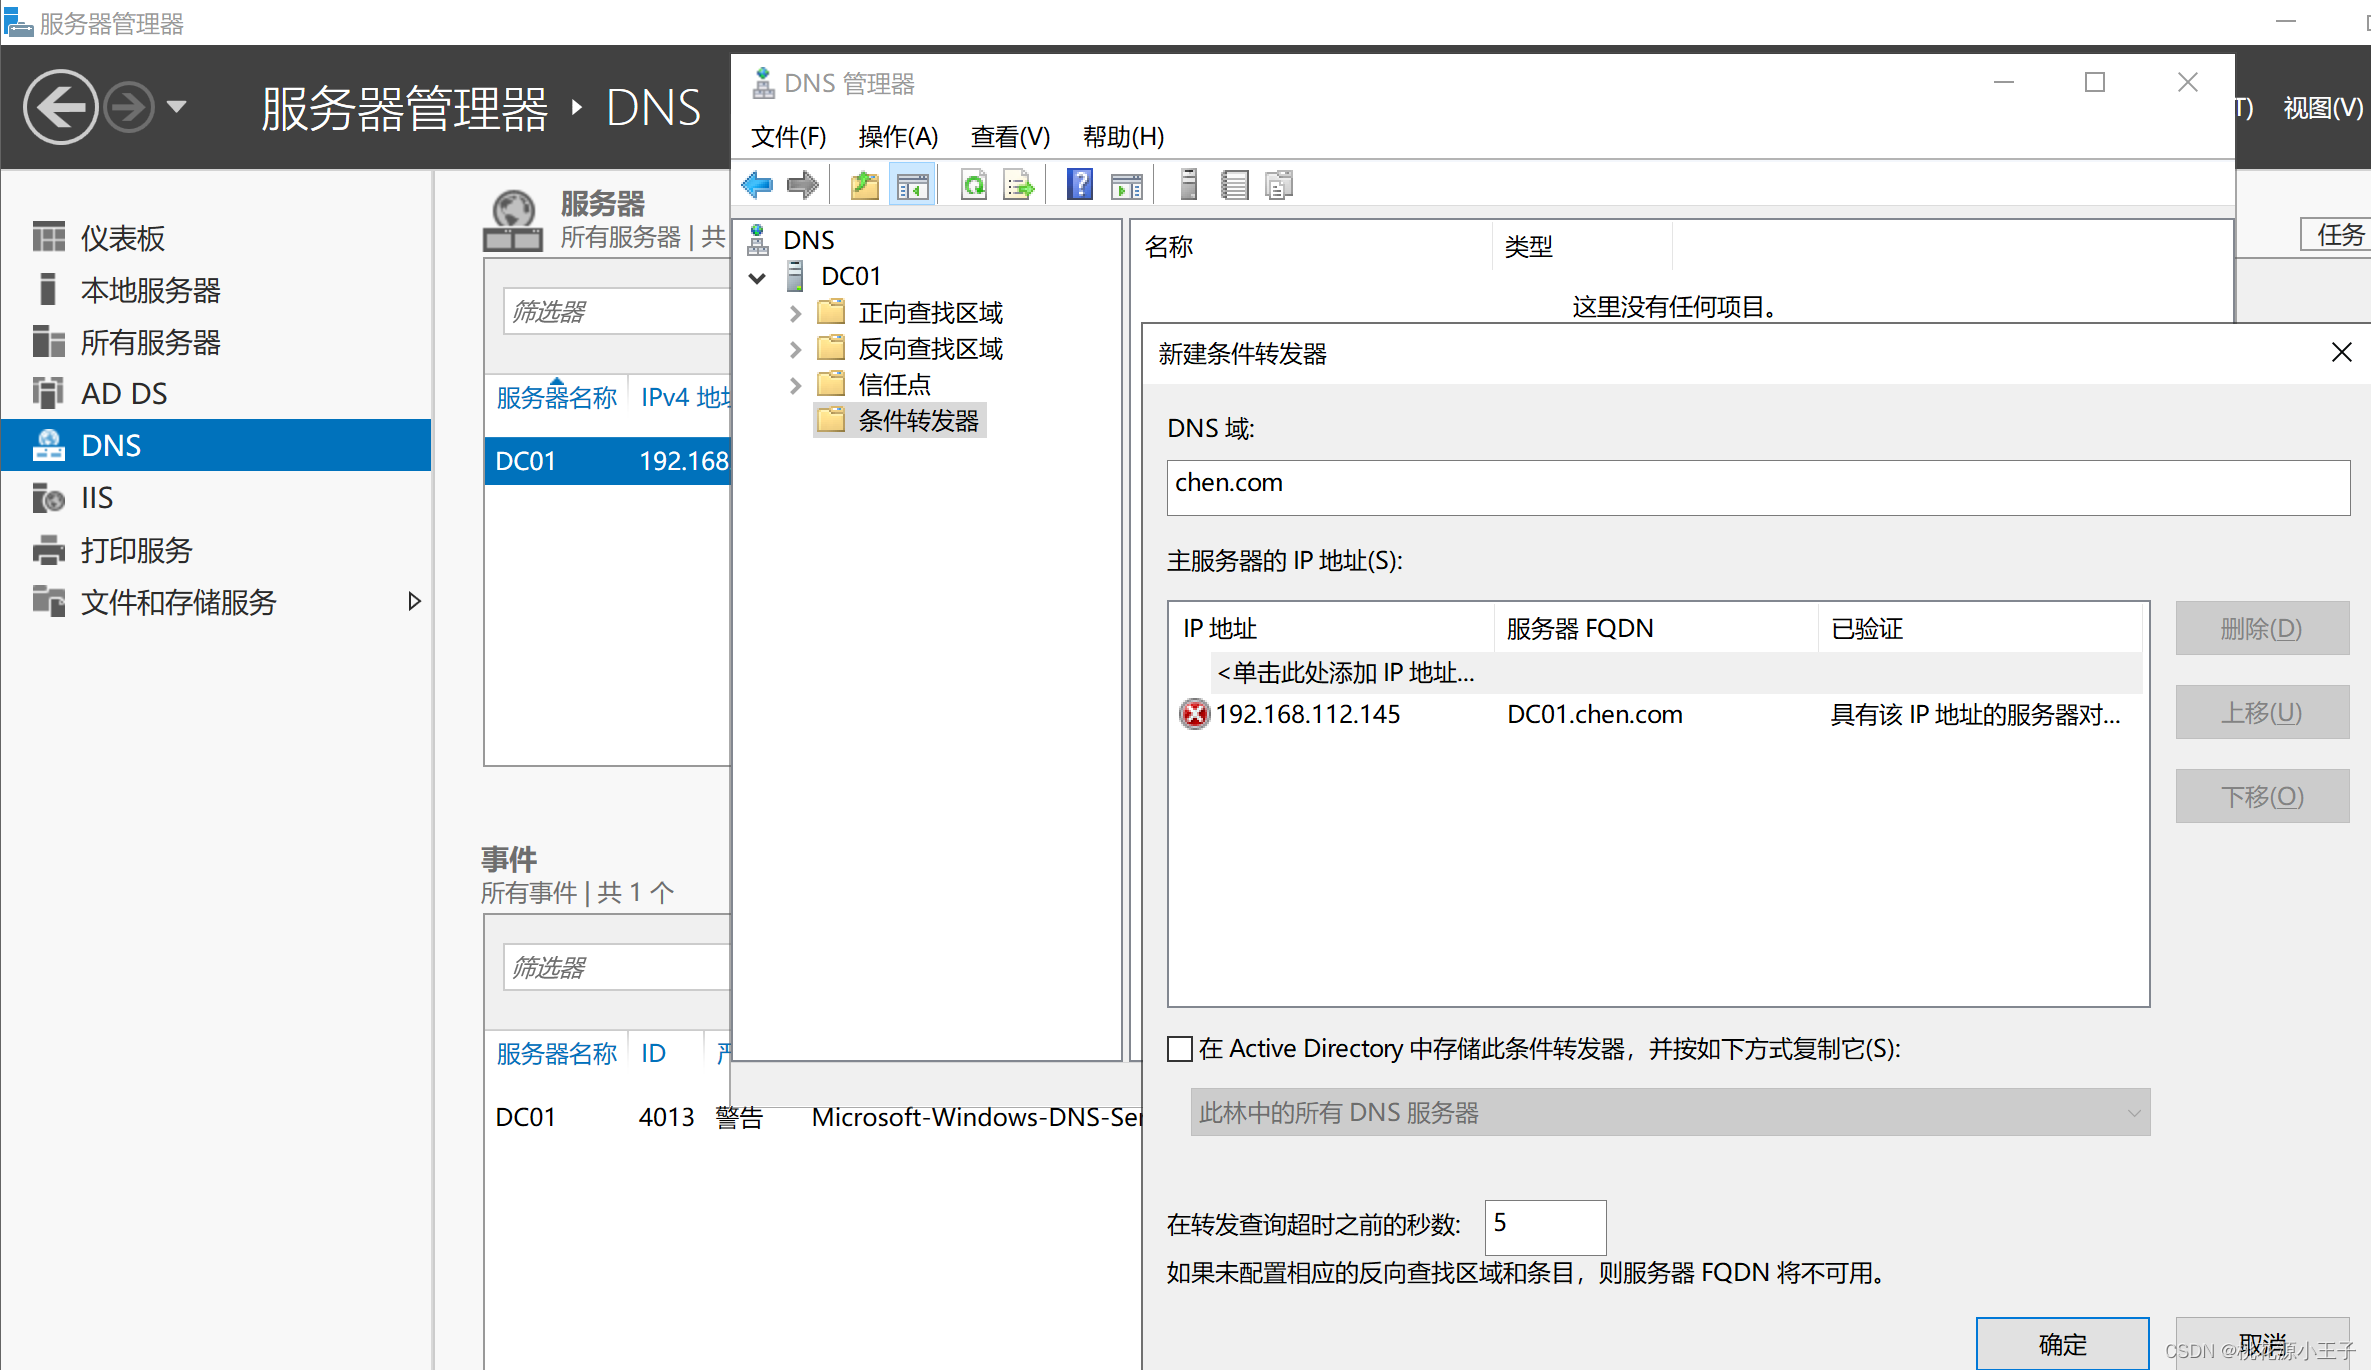The image size is (2371, 1370).
Task: Click the Refresh icon in DNS Manager toolbar
Action: 973,184
